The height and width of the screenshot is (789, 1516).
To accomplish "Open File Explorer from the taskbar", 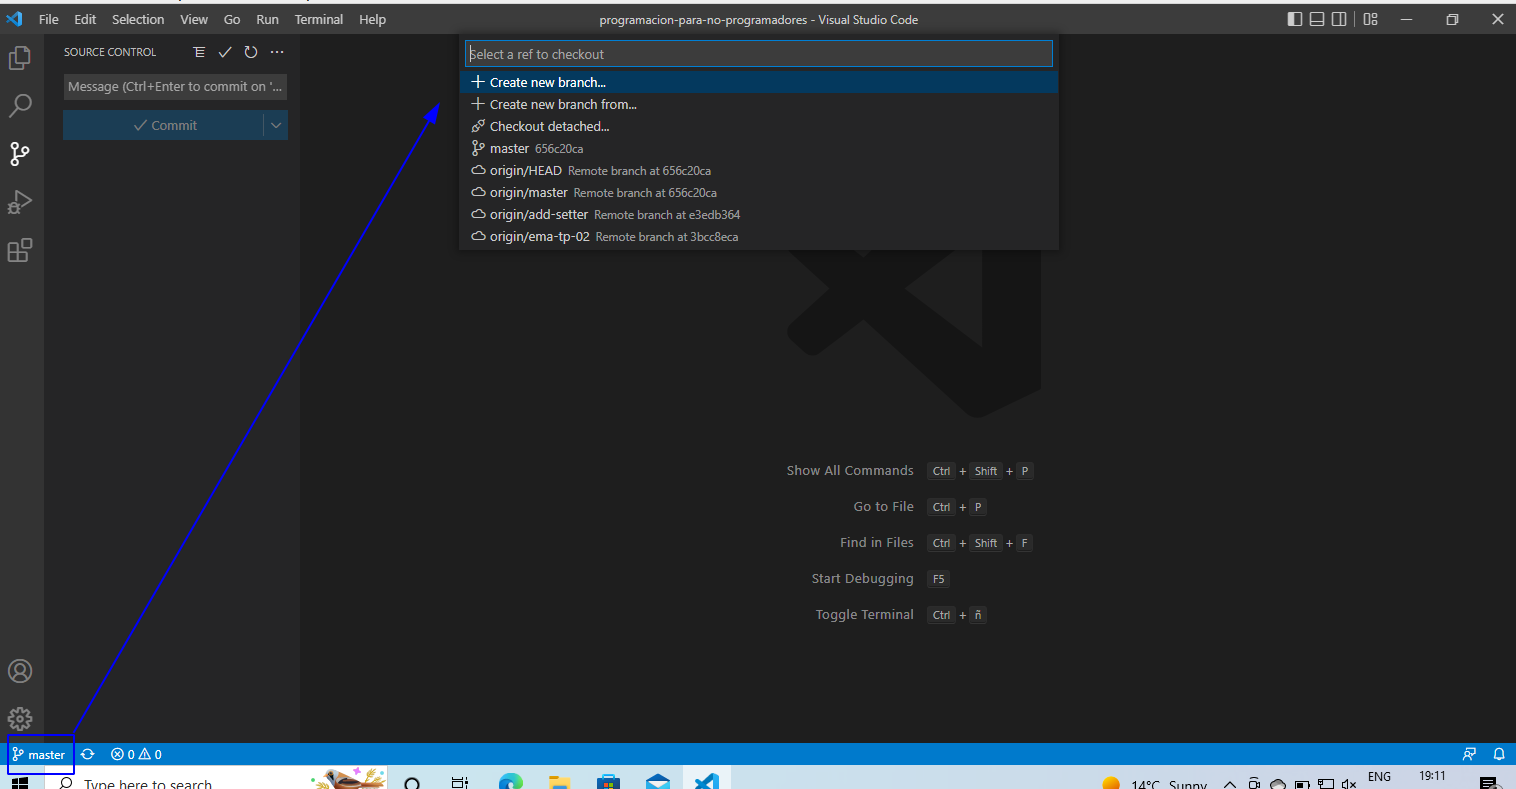I will 559,782.
